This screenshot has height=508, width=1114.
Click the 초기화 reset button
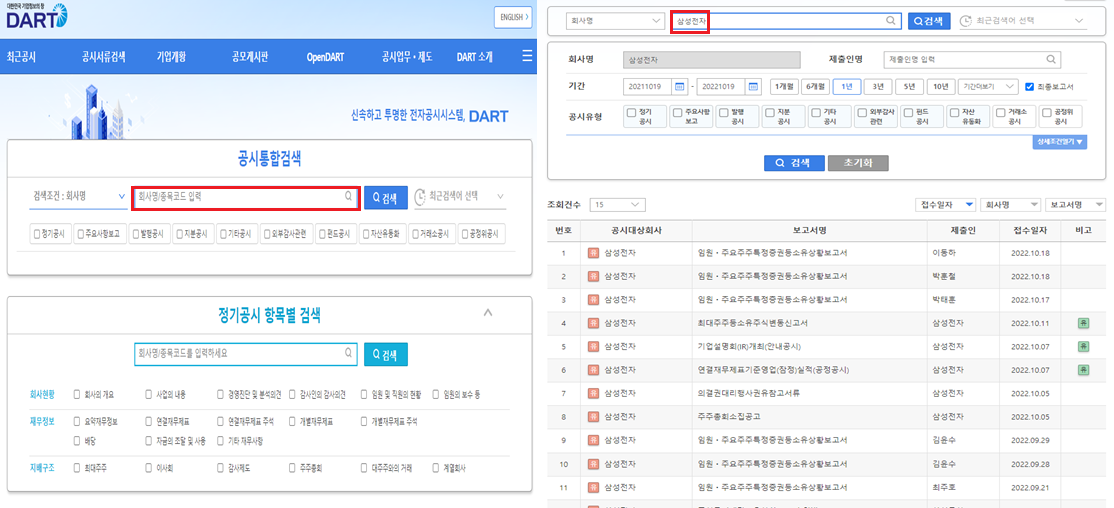(858, 163)
